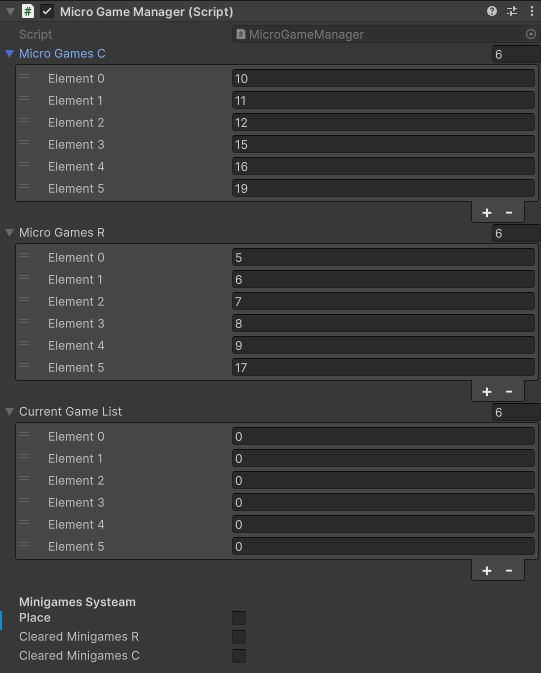This screenshot has height=673, width=541.
Task: Open the component help reference icon
Action: pyautogui.click(x=492, y=11)
